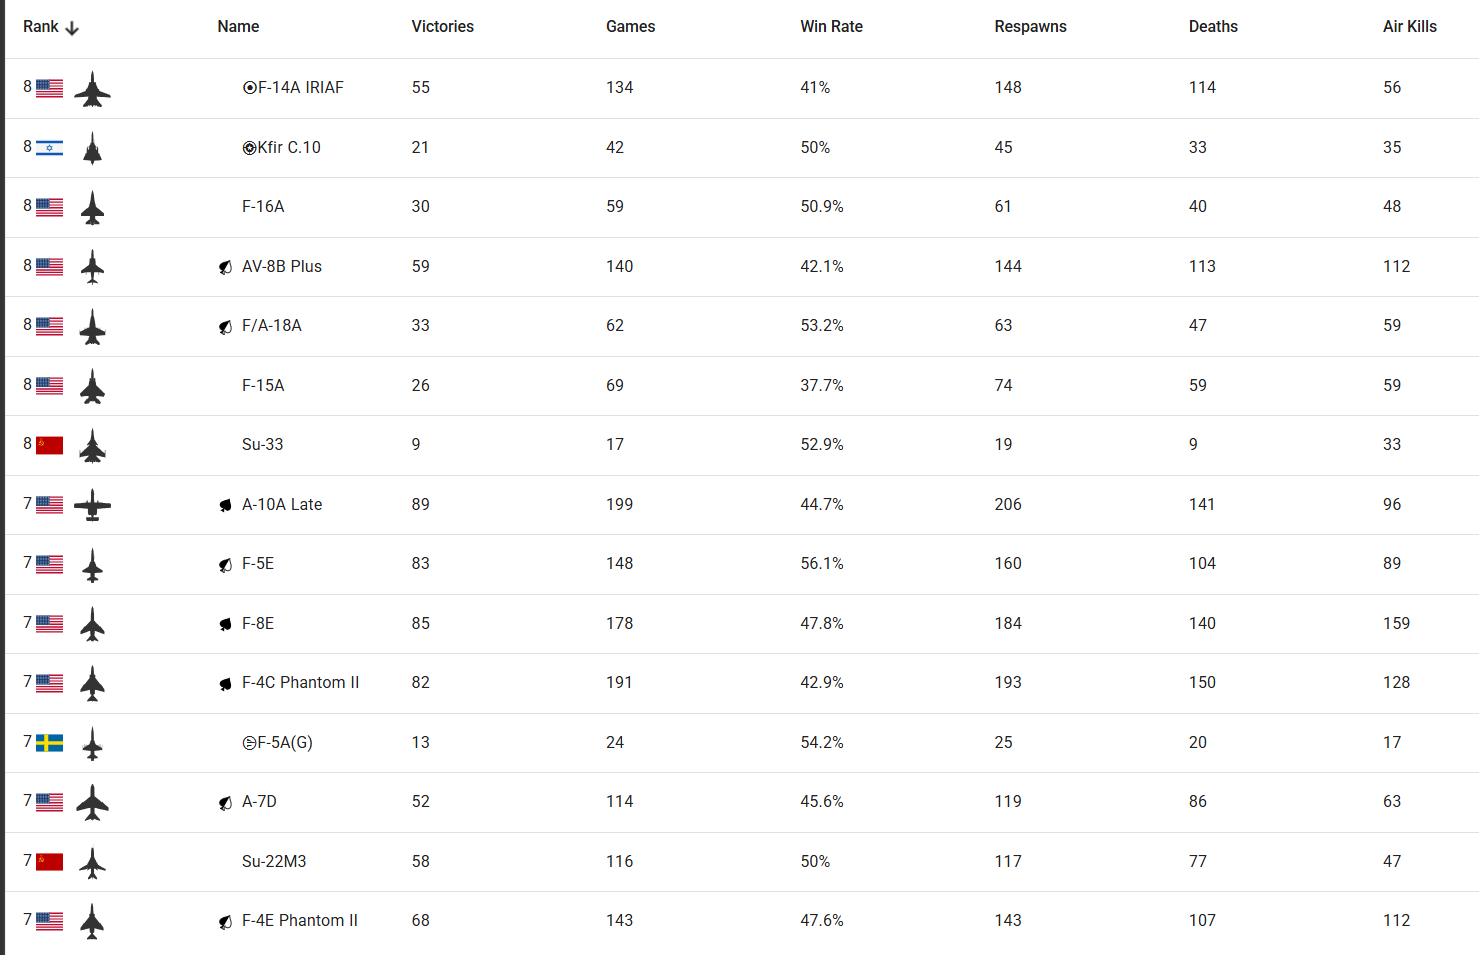Sort table by Deaths header

(x=1213, y=27)
